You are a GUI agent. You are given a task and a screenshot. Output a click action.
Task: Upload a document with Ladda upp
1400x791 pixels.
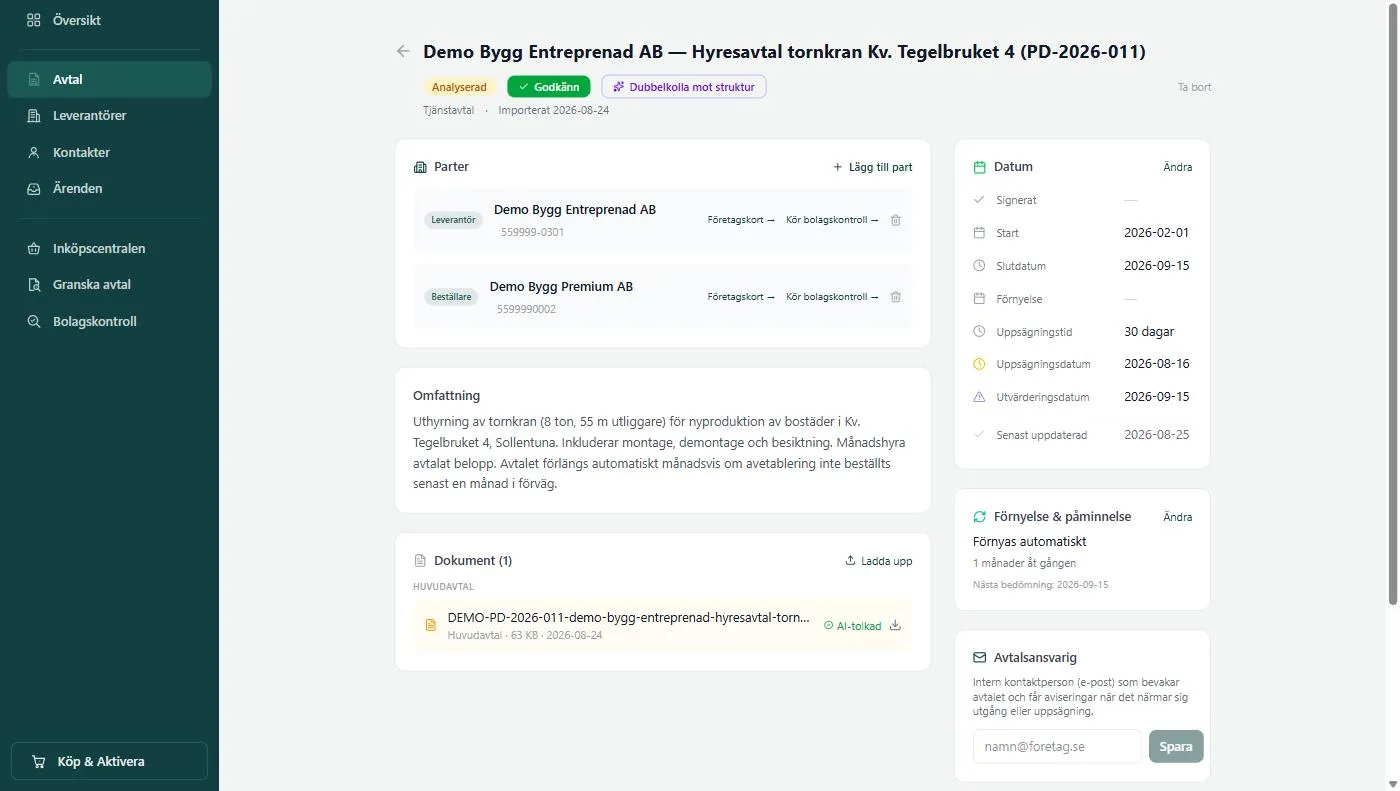879,561
